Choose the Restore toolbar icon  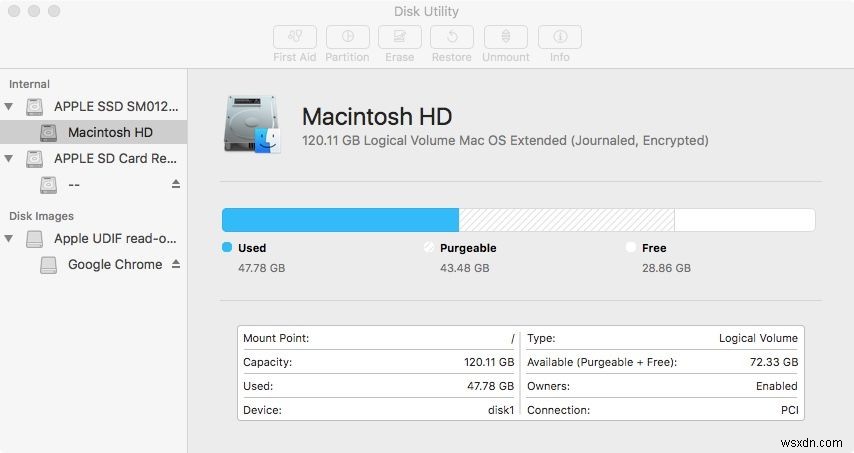click(452, 37)
